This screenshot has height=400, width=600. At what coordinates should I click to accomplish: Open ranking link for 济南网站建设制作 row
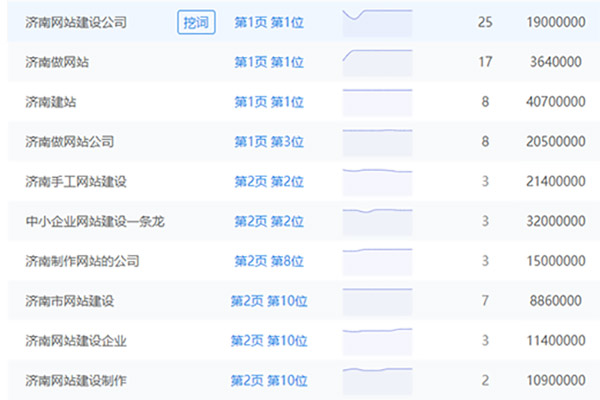(269, 381)
